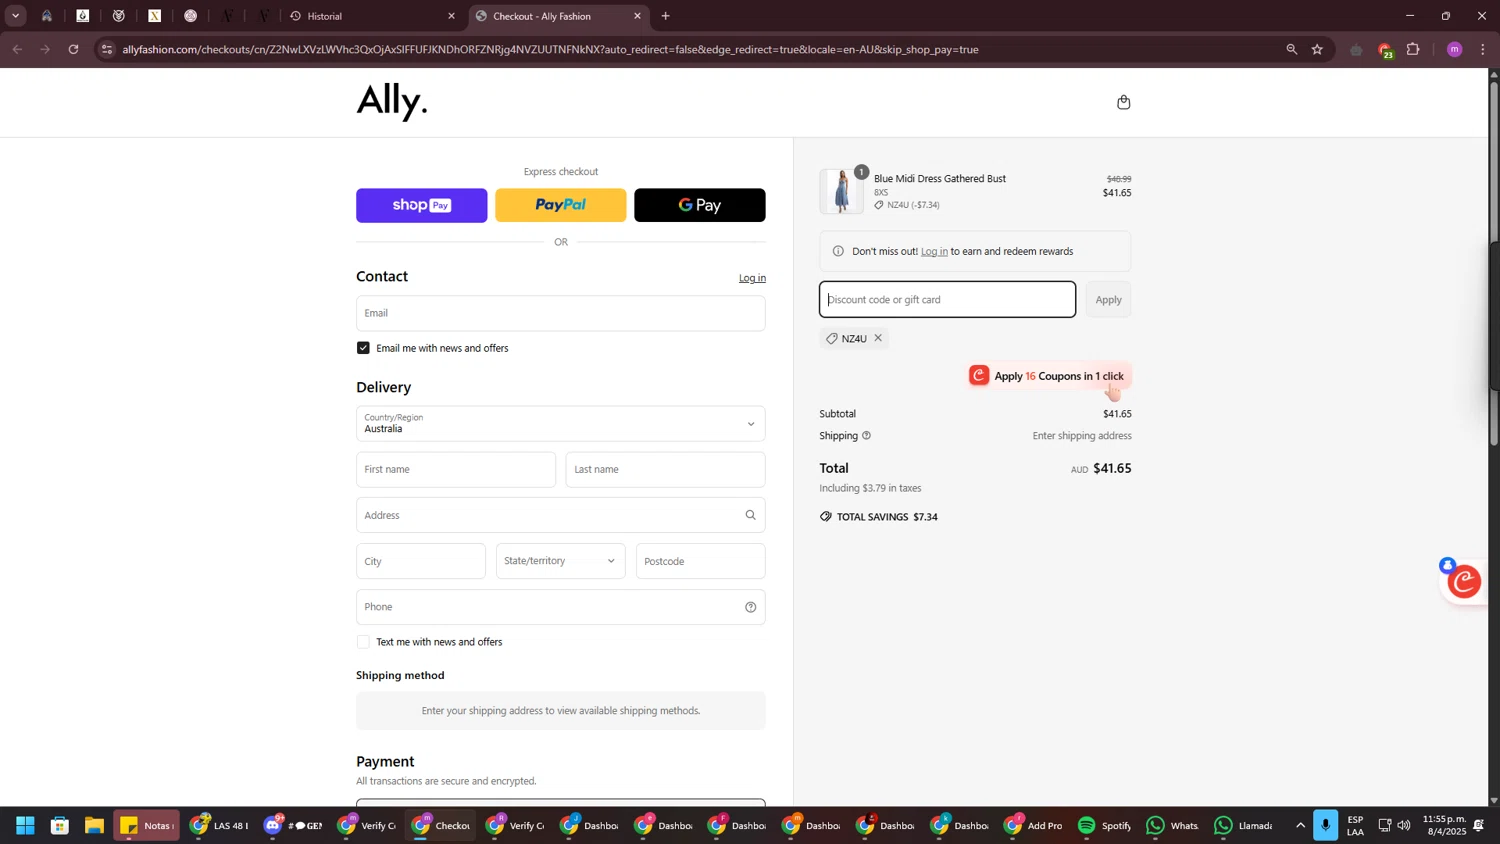This screenshot has height=844, width=1500.
Task: Click extension icon with 23 badge
Action: tap(1385, 50)
